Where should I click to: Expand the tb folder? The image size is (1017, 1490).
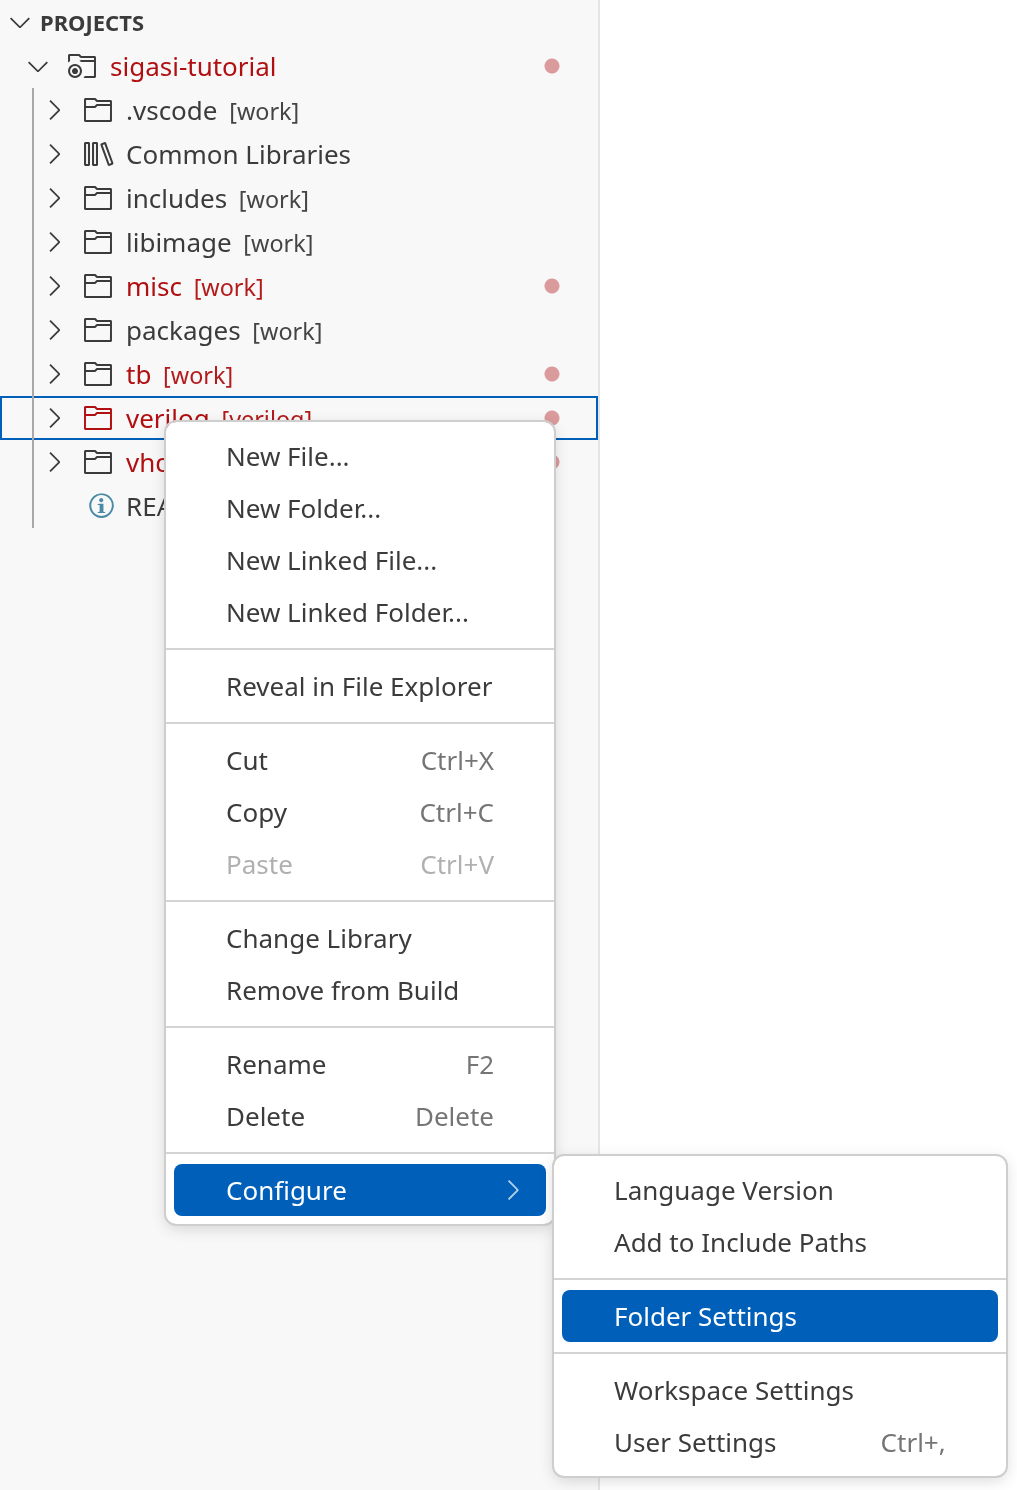pyautogui.click(x=55, y=375)
